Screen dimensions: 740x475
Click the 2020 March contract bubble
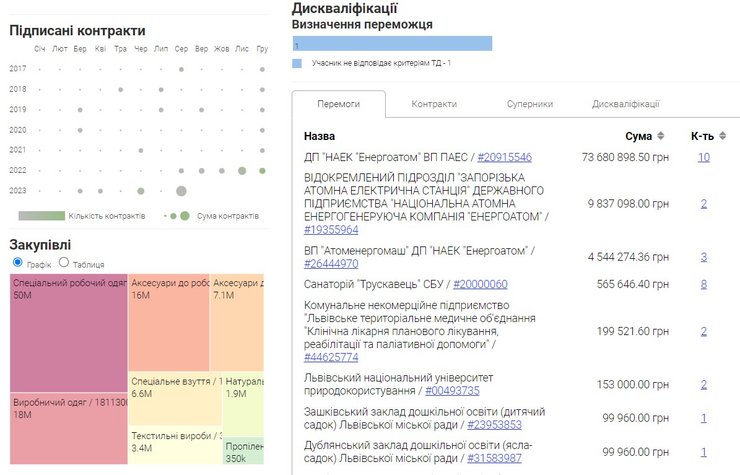point(80,130)
